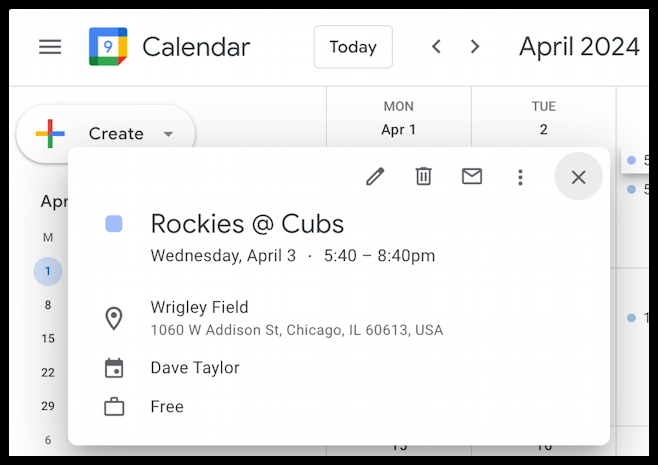Click the address 1060 W Addison St

[x=297, y=330]
